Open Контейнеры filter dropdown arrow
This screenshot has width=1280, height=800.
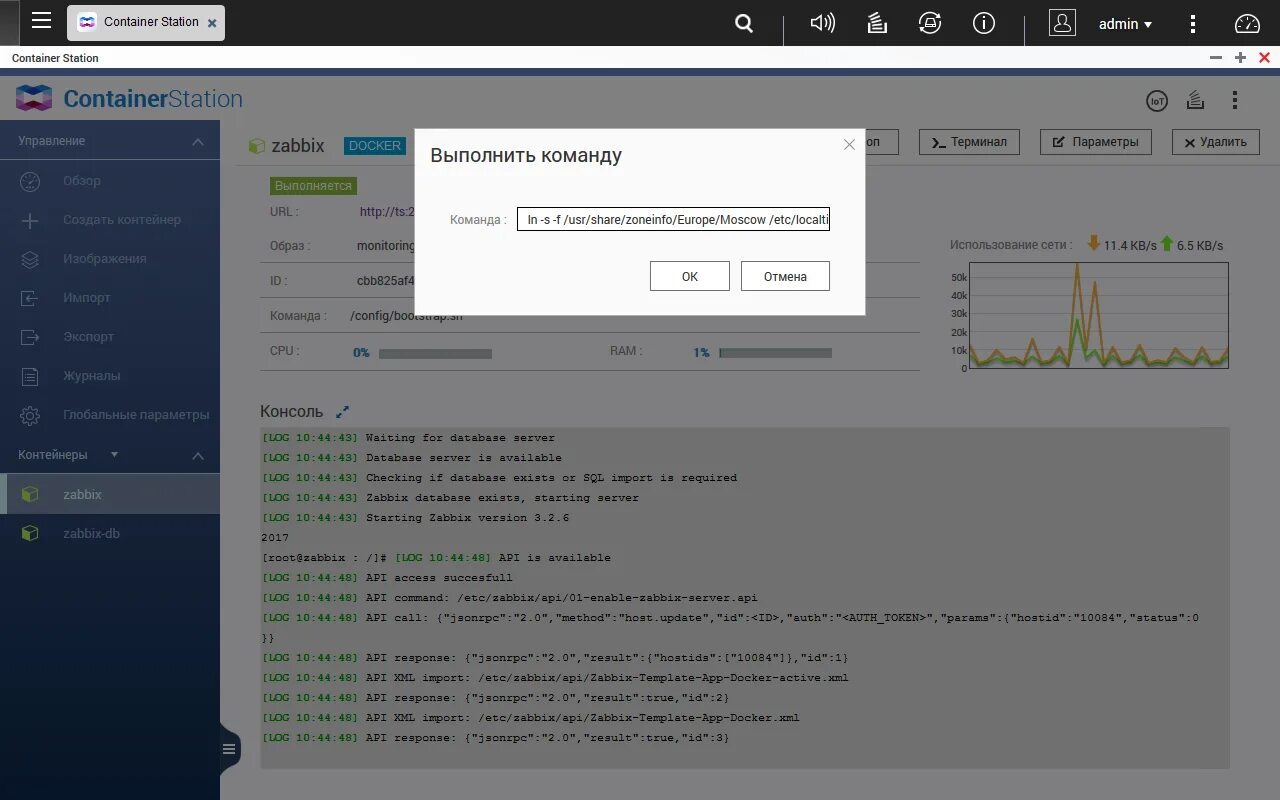coord(114,455)
